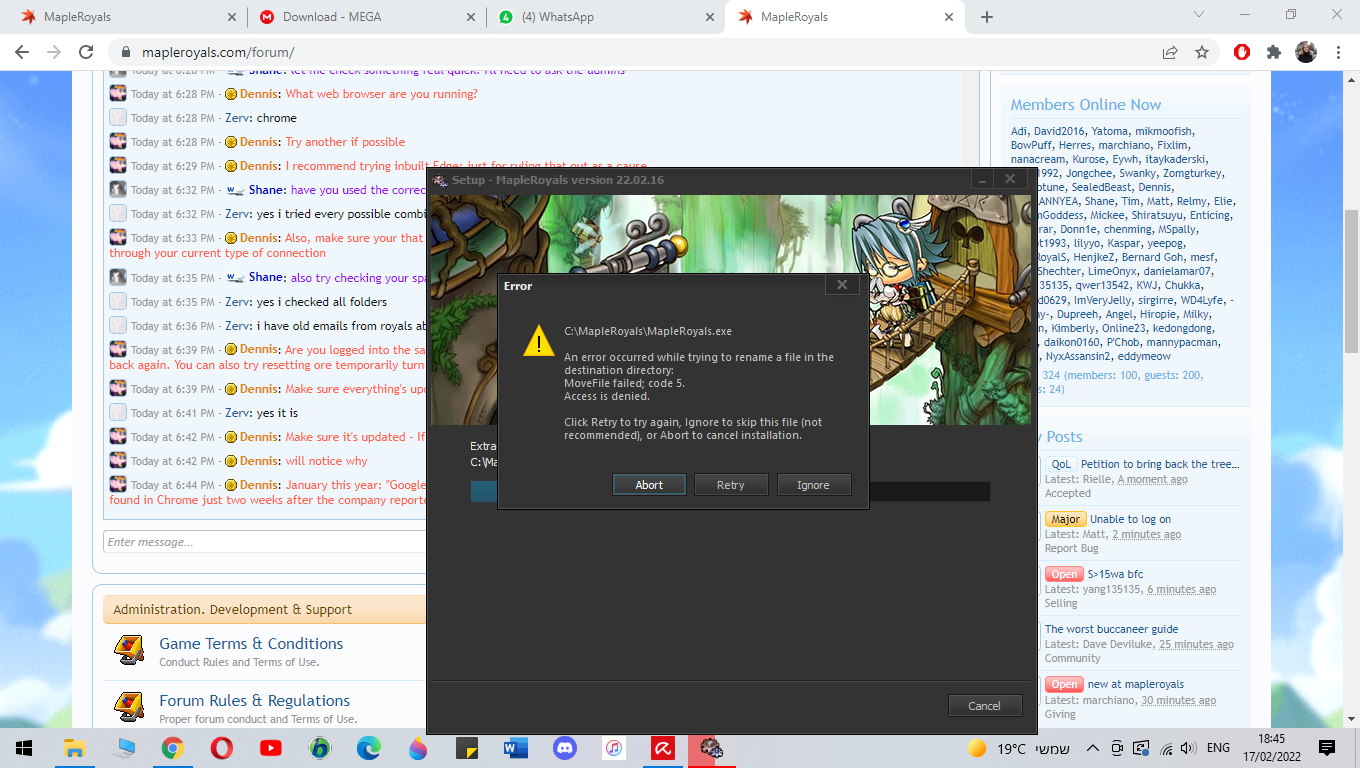Click the address bar URL

click(x=218, y=52)
